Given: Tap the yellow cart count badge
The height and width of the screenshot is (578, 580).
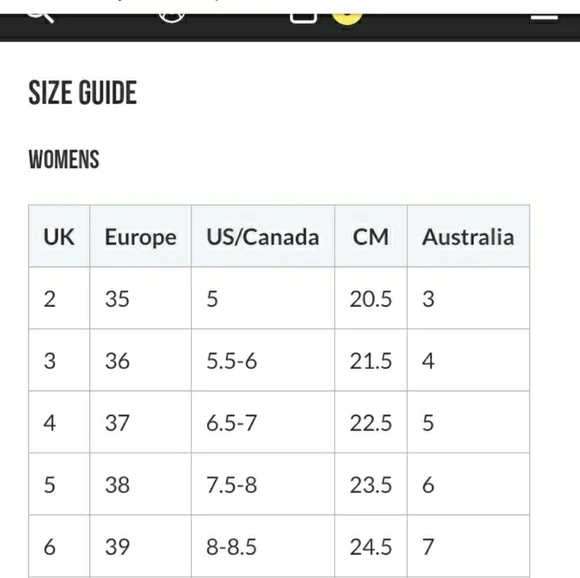Looking at the screenshot, I should point(347,19).
